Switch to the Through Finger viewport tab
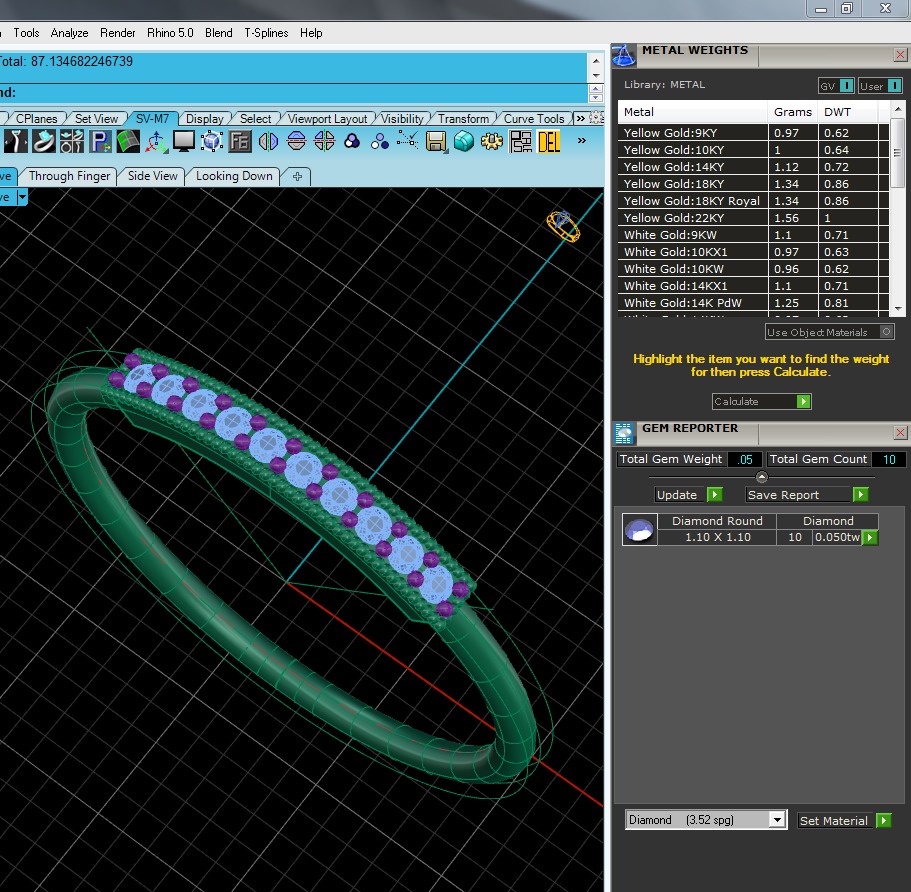Screen dimensions: 911x892 [x=69, y=175]
